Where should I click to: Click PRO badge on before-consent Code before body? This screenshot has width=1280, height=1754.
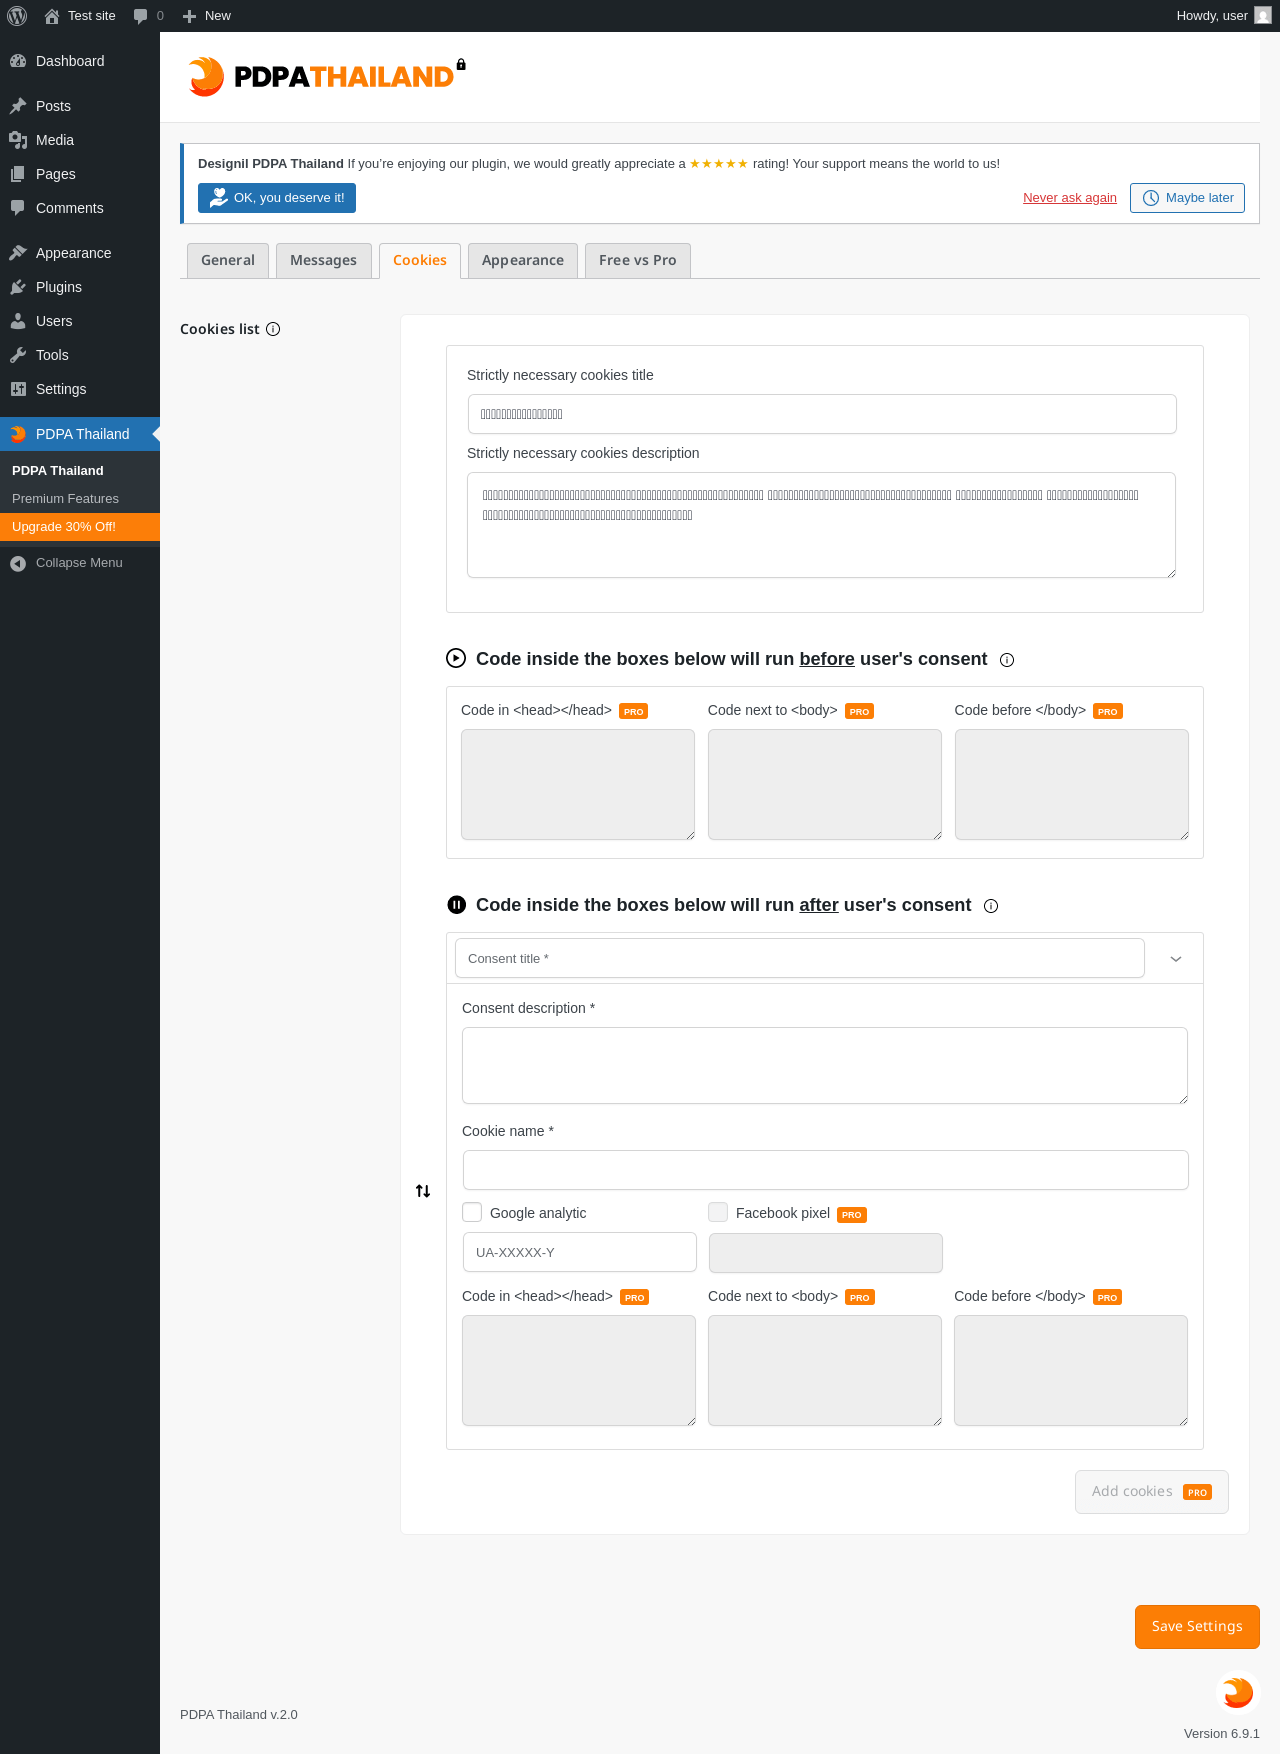(x=1107, y=711)
